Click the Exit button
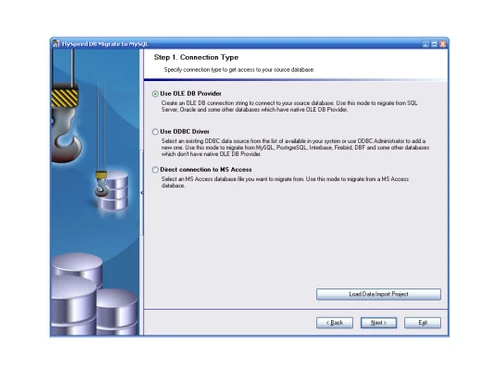This screenshot has width=500, height=375. point(423,323)
